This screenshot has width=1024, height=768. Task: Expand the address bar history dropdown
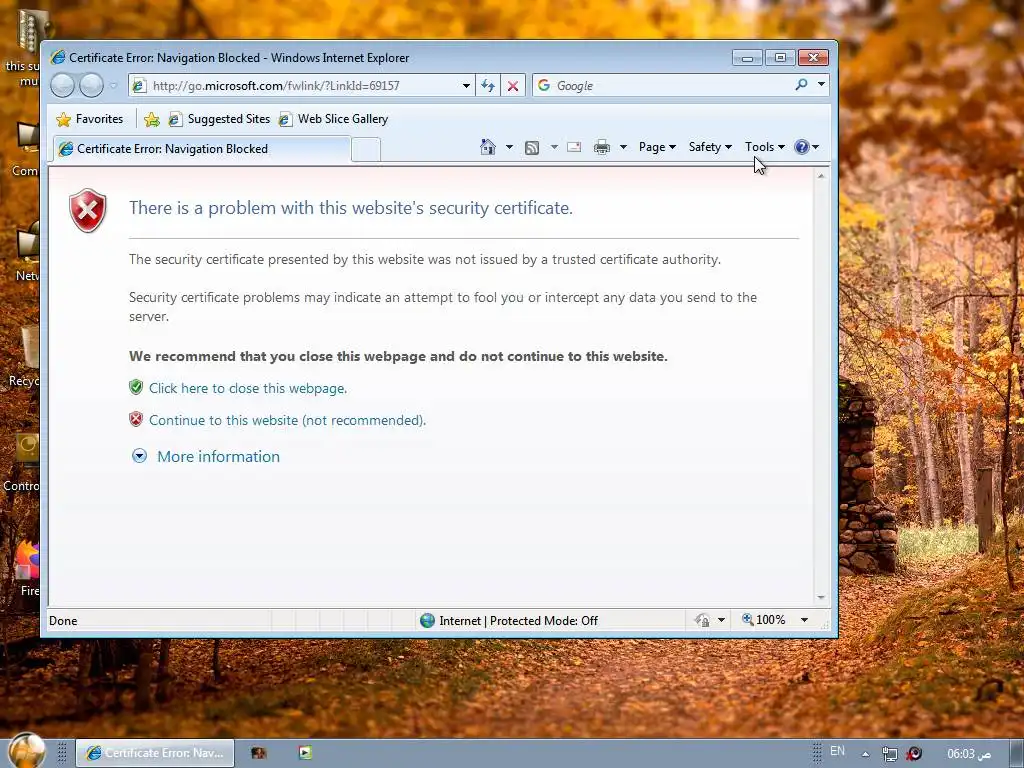[x=466, y=86]
